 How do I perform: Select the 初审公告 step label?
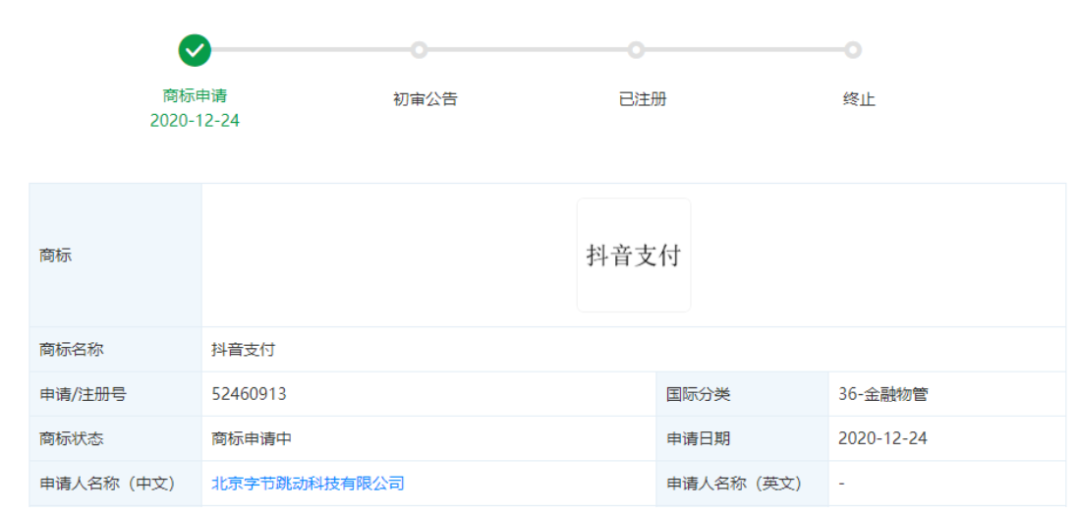(425, 99)
